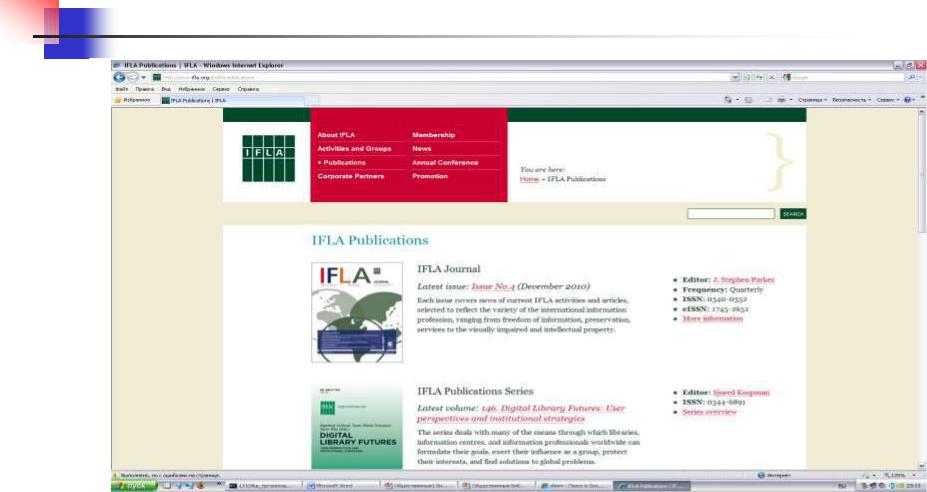Click the search magnifier icon in browser toolbar

point(912,77)
